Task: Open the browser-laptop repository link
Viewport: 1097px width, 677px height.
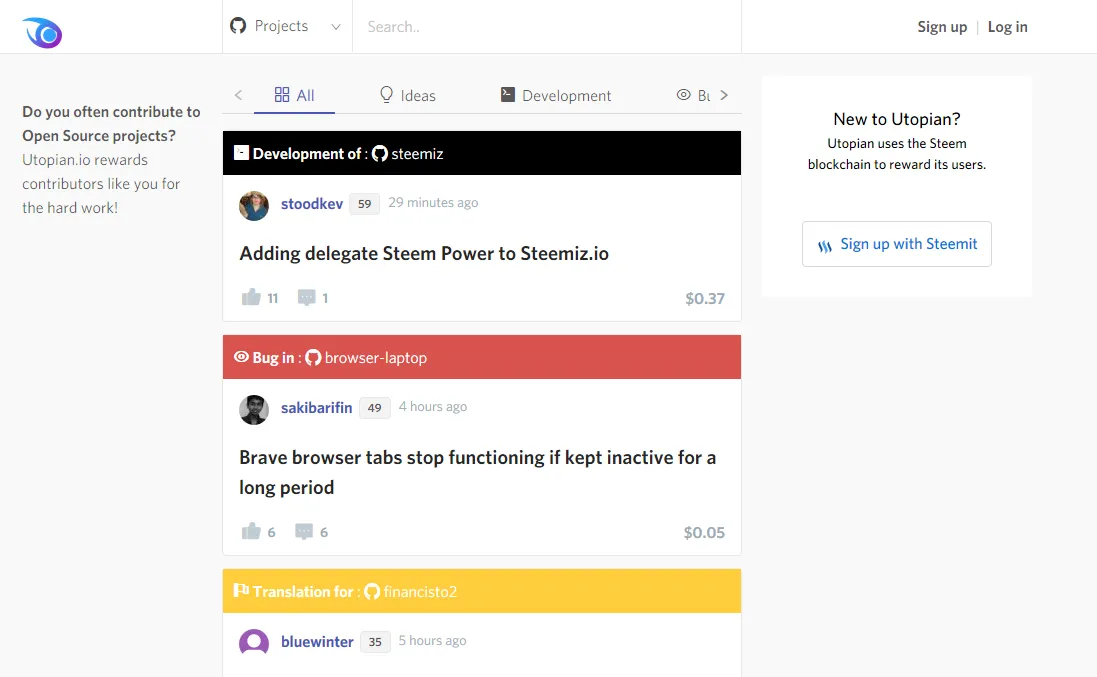Action: 376,357
